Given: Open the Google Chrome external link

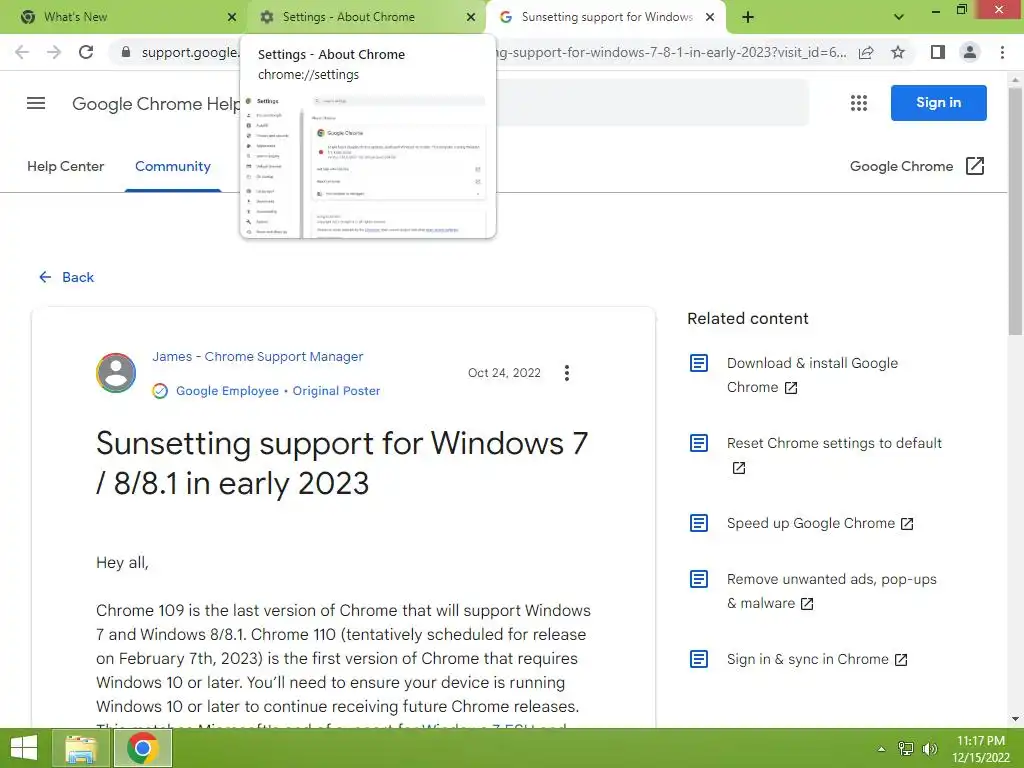Looking at the screenshot, I should click(x=917, y=167).
